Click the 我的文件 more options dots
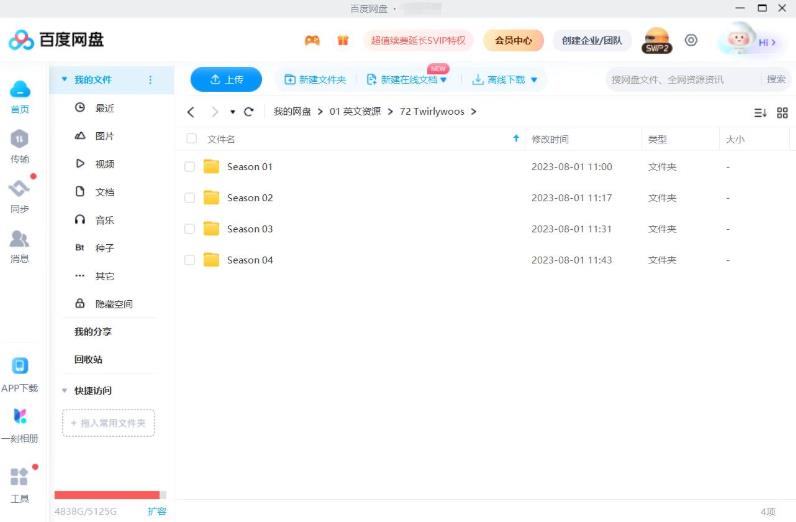The width and height of the screenshot is (796, 522). pos(150,80)
